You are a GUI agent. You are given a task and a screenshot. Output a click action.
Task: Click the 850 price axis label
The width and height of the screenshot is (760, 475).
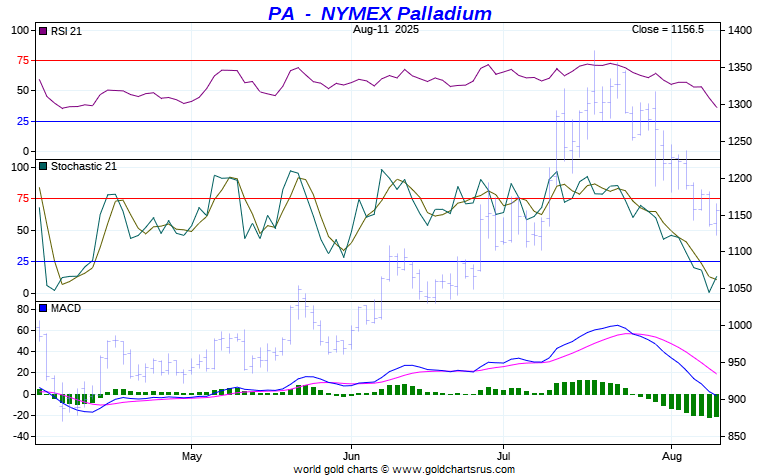click(x=737, y=436)
